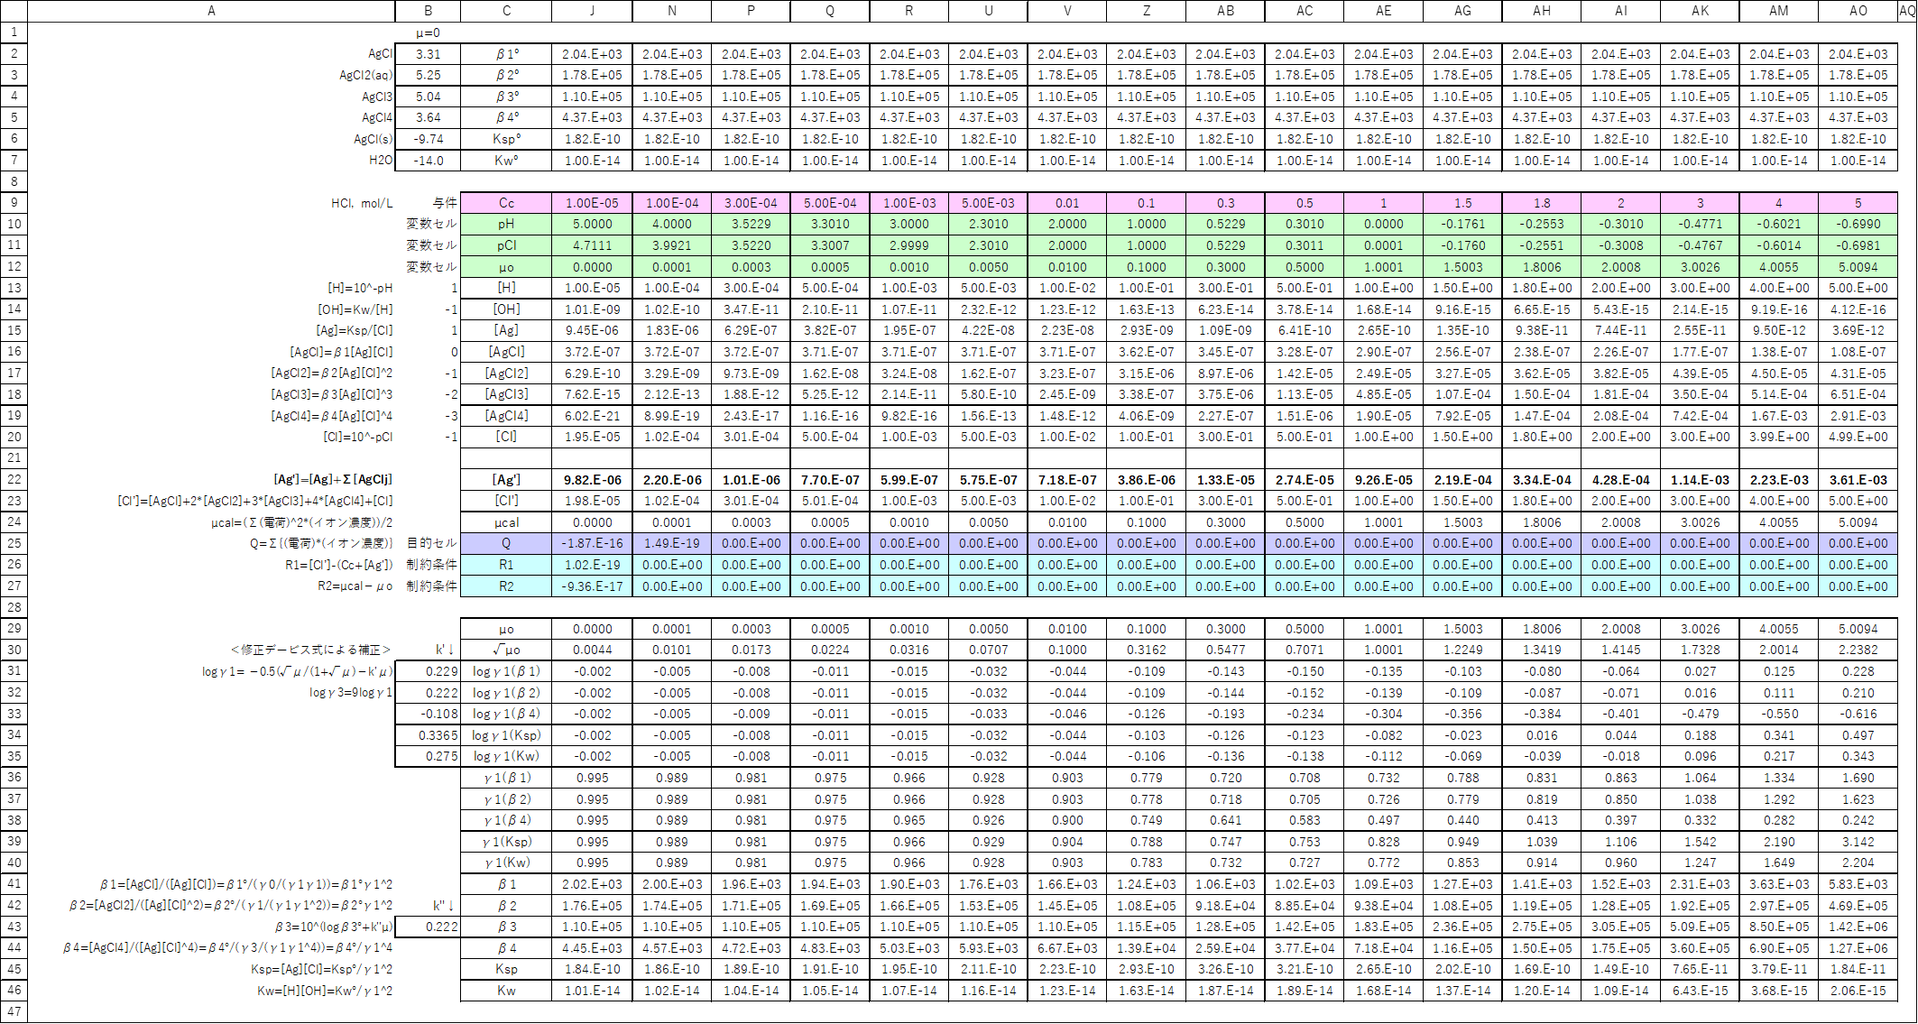Click the value -14.0 cell
1918x1024 pixels.
[428, 160]
